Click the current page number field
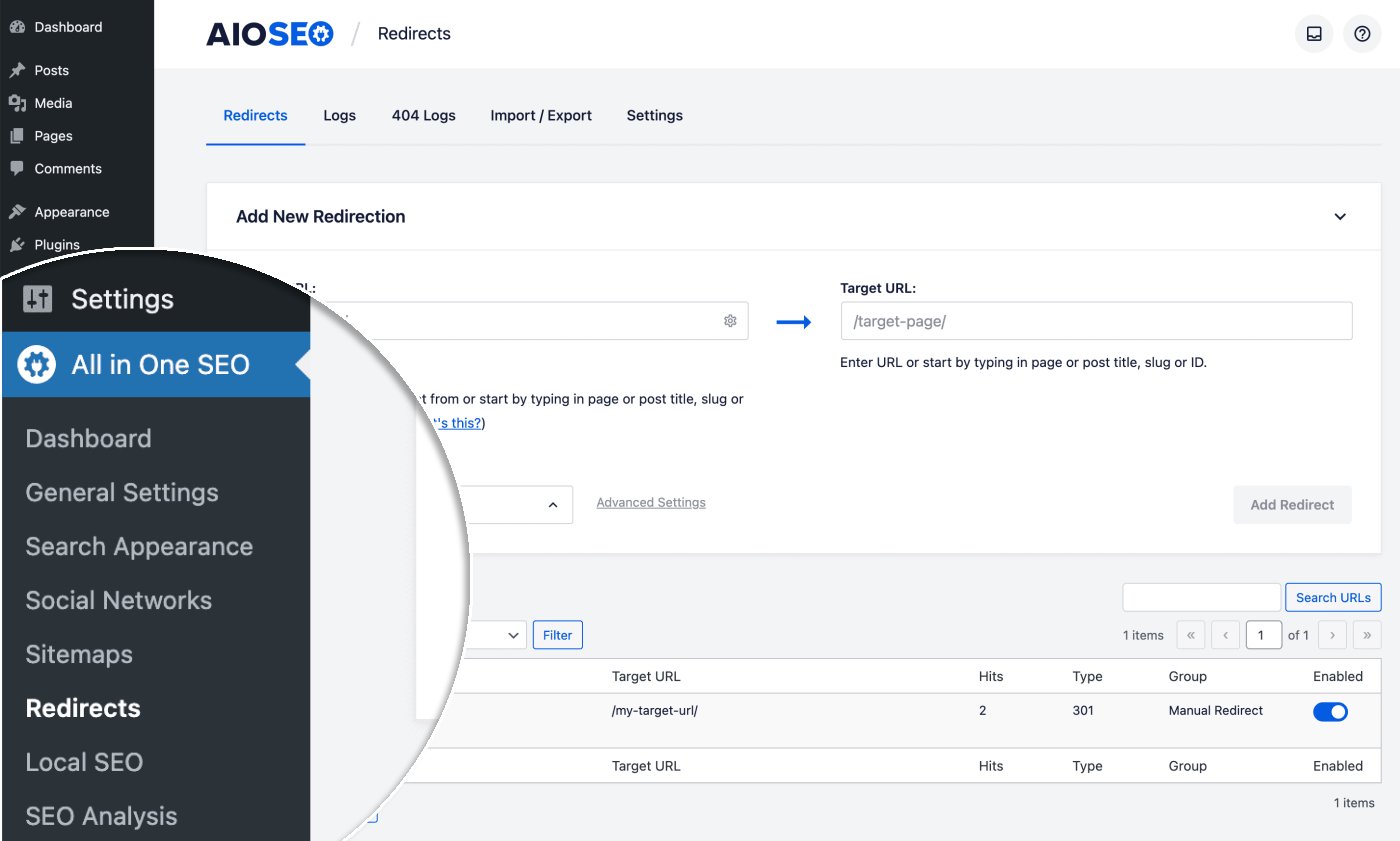Image resolution: width=1400 pixels, height=841 pixels. coord(1264,635)
